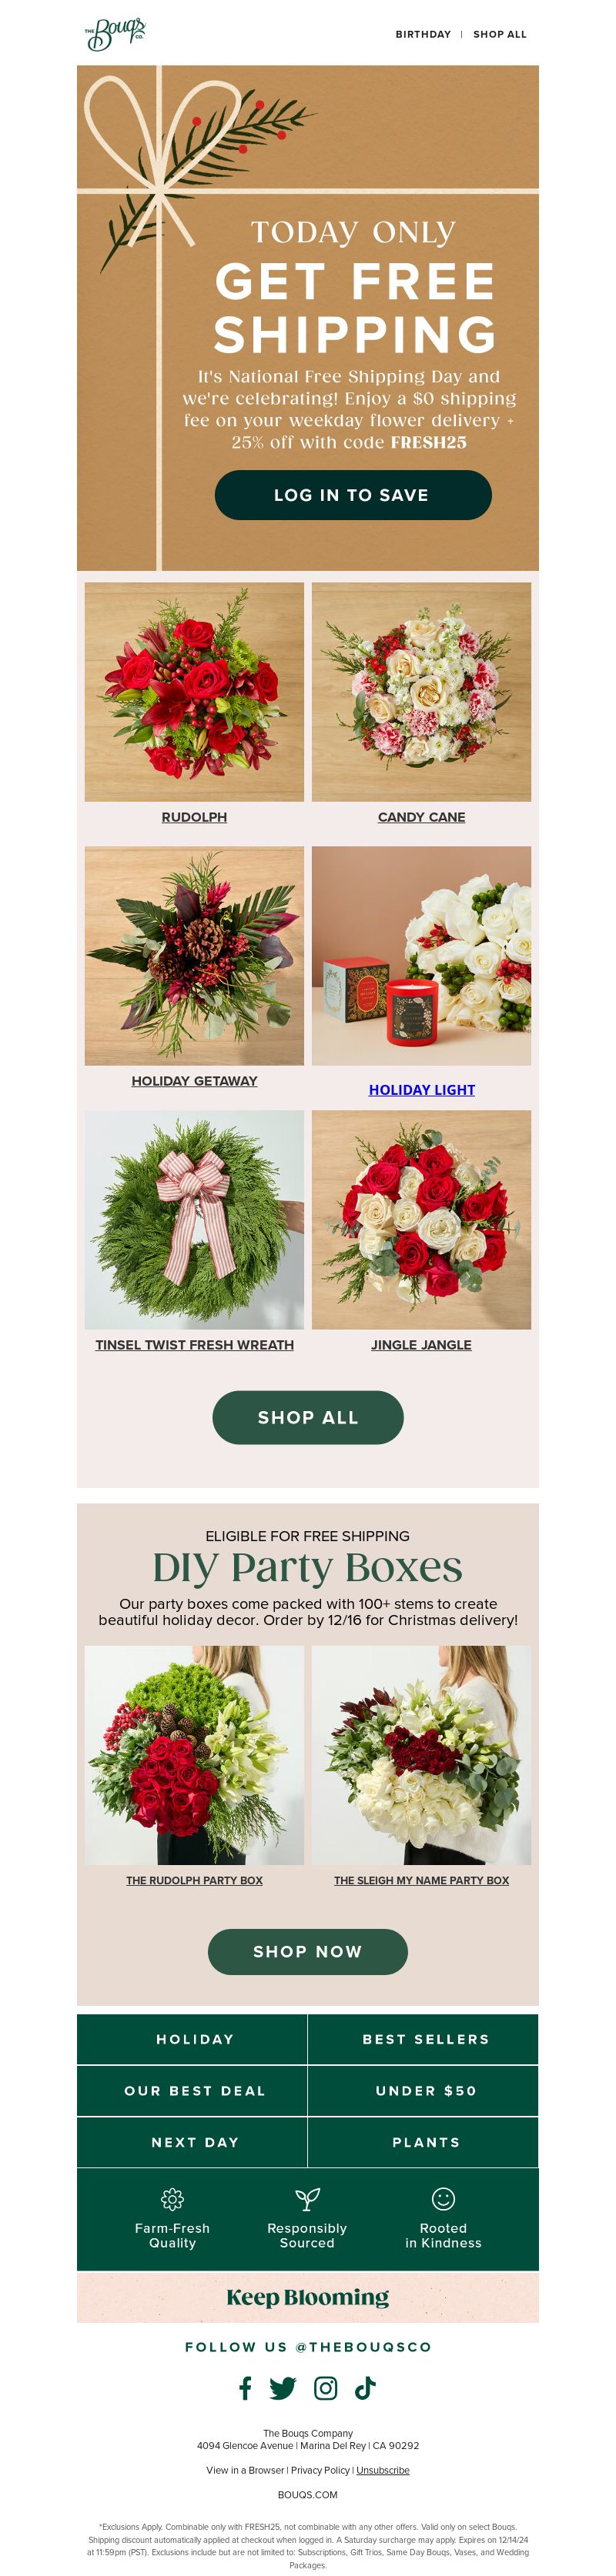This screenshot has height=2576, width=616.
Task: Click the green Shop All button
Action: pos(308,1417)
